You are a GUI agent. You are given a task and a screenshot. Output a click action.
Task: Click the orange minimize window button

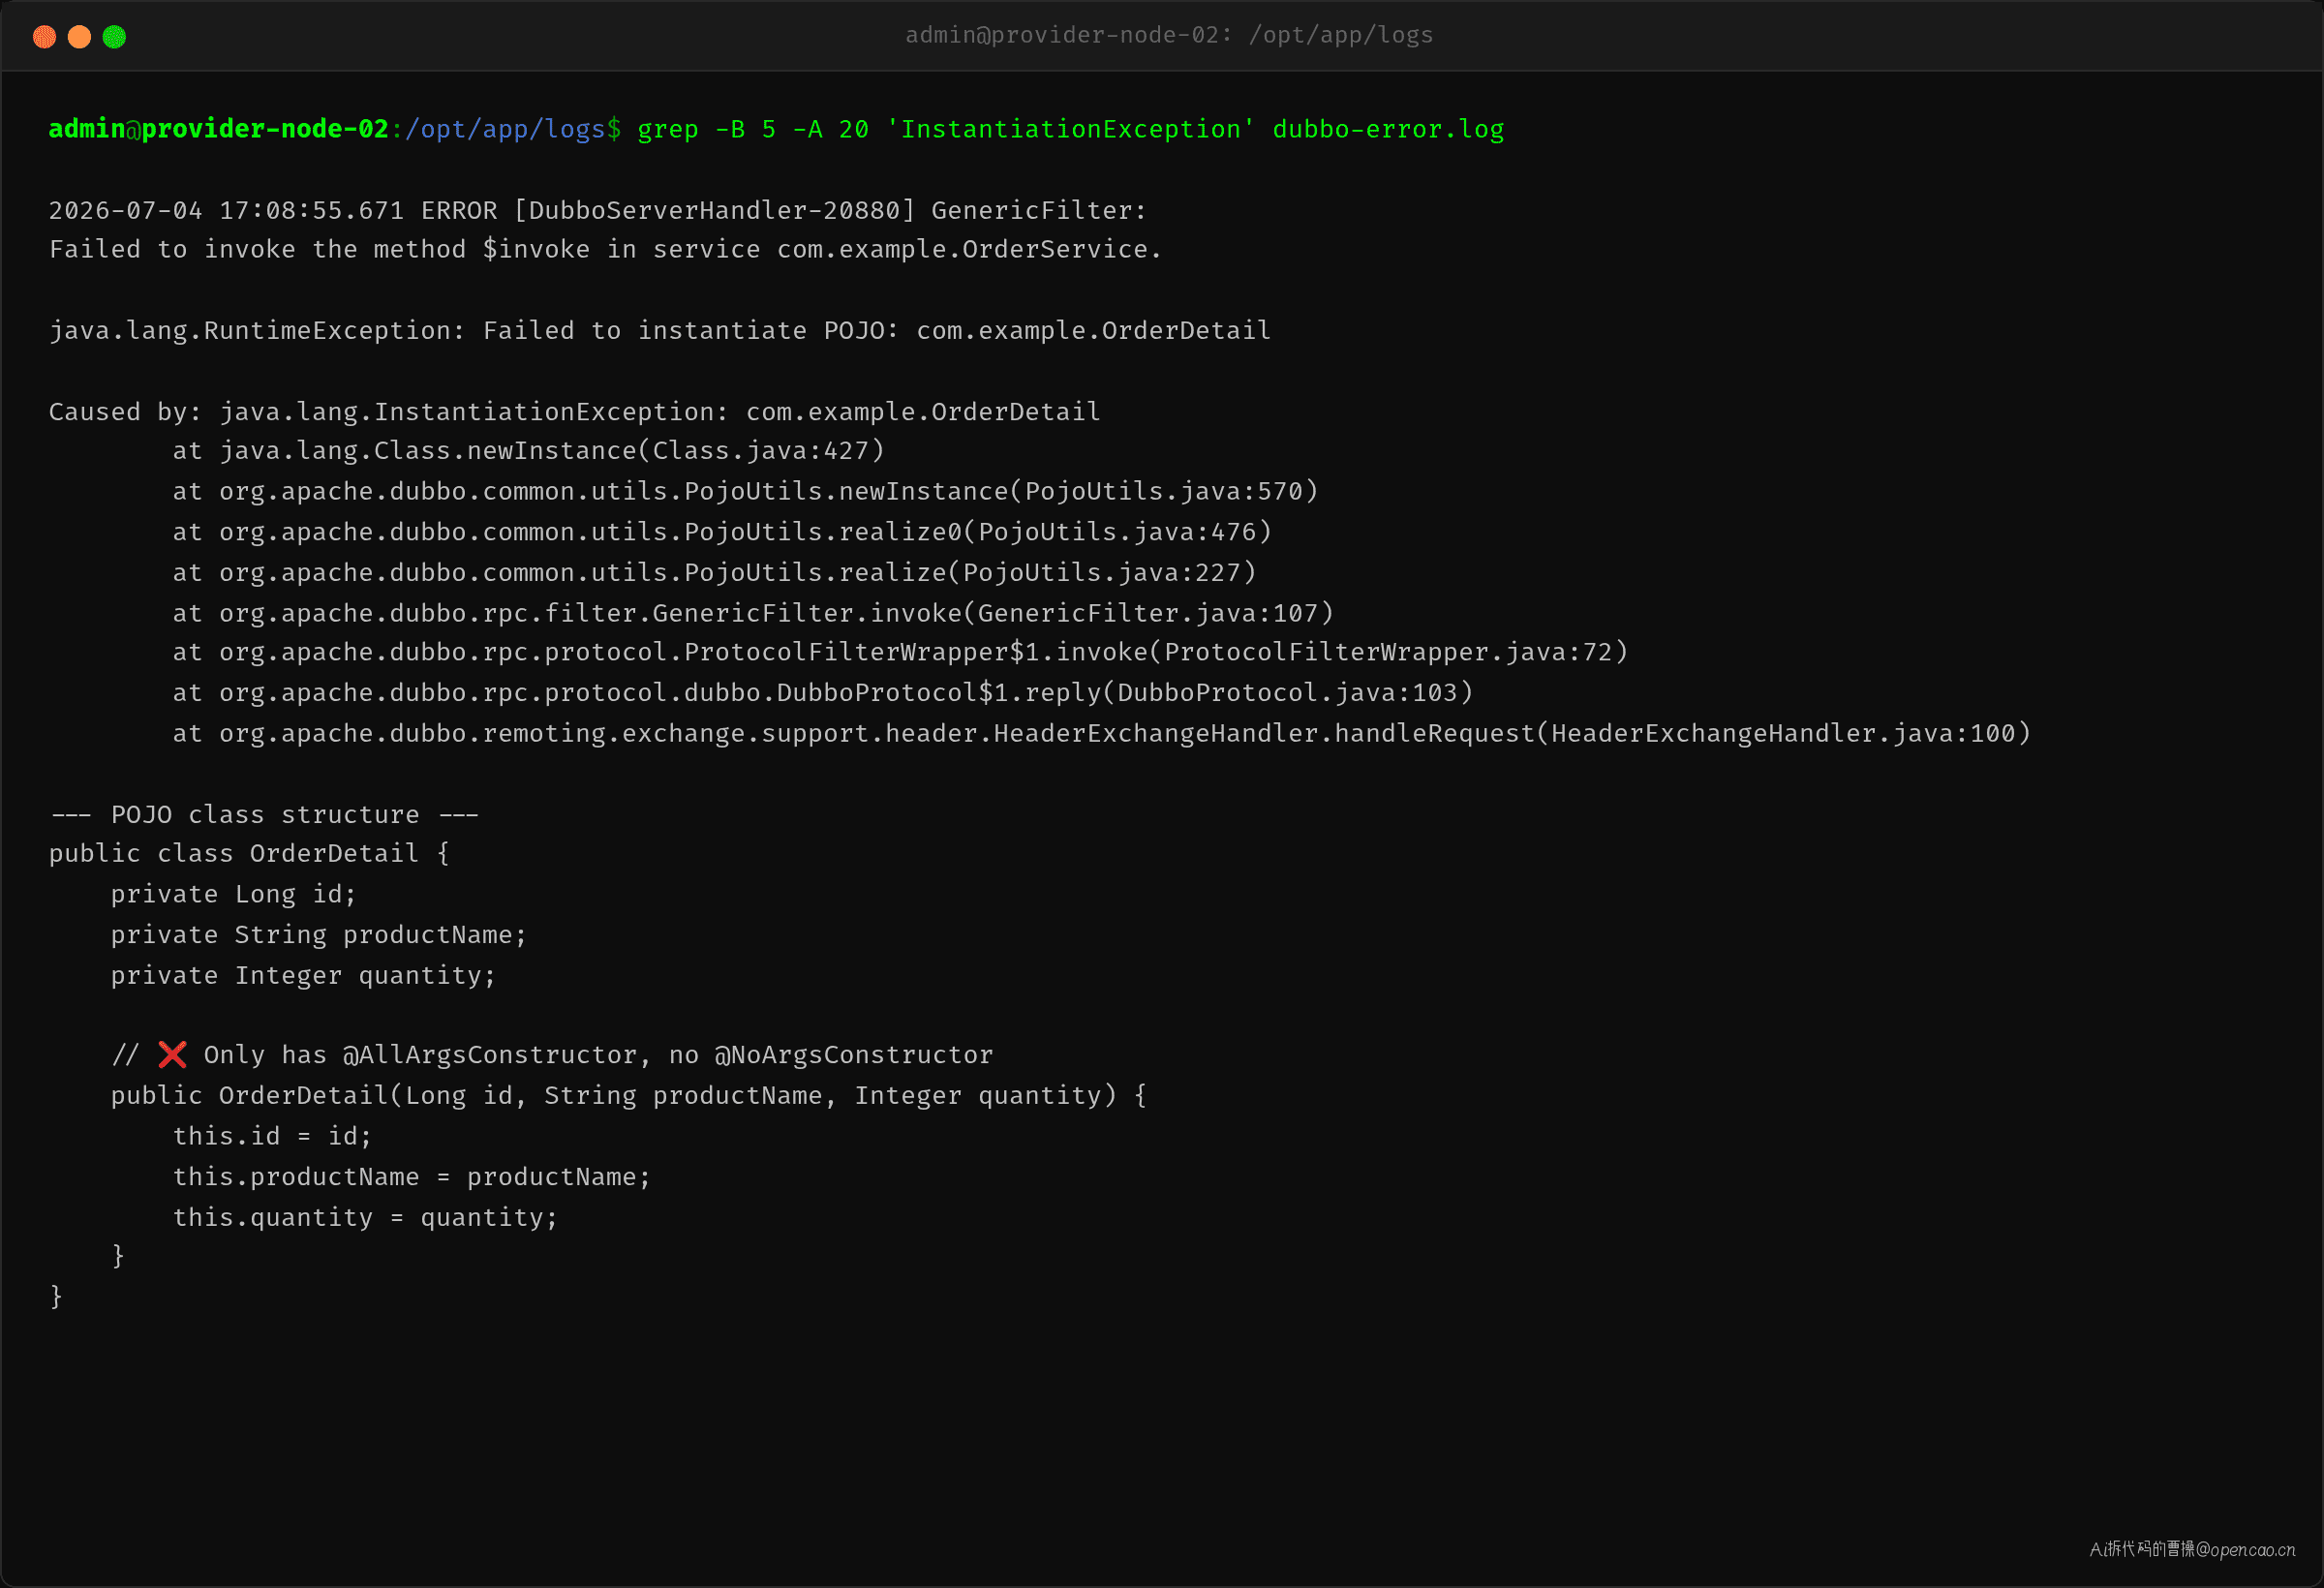coord(79,37)
